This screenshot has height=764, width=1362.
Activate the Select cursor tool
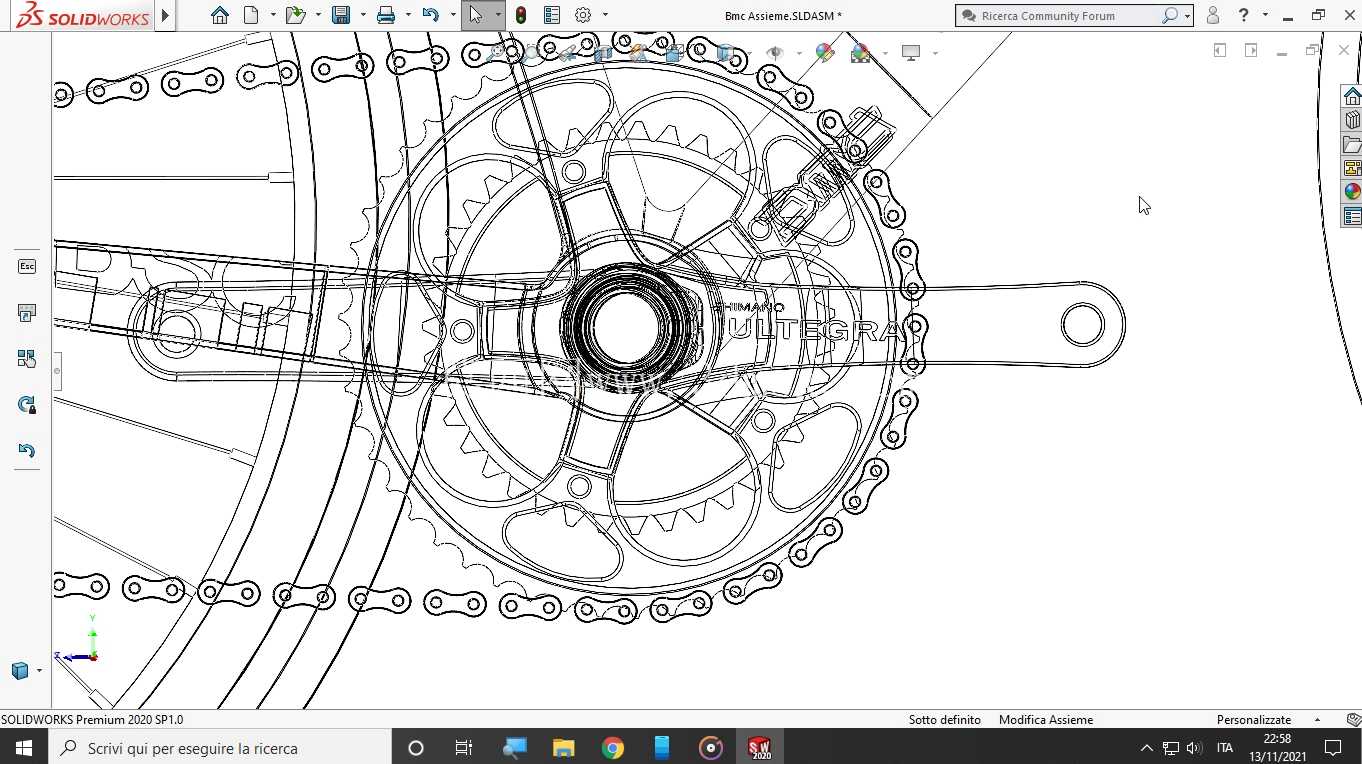click(476, 15)
